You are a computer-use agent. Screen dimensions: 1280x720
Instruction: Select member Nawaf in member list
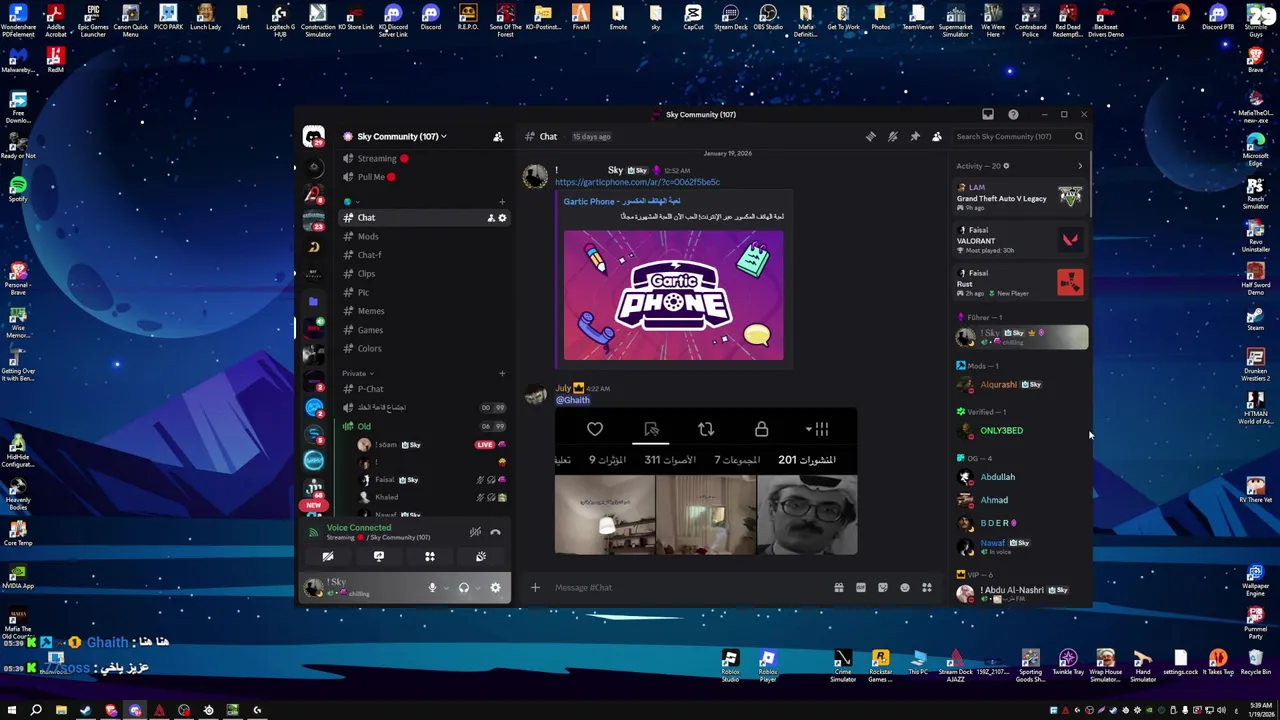[1020, 546]
